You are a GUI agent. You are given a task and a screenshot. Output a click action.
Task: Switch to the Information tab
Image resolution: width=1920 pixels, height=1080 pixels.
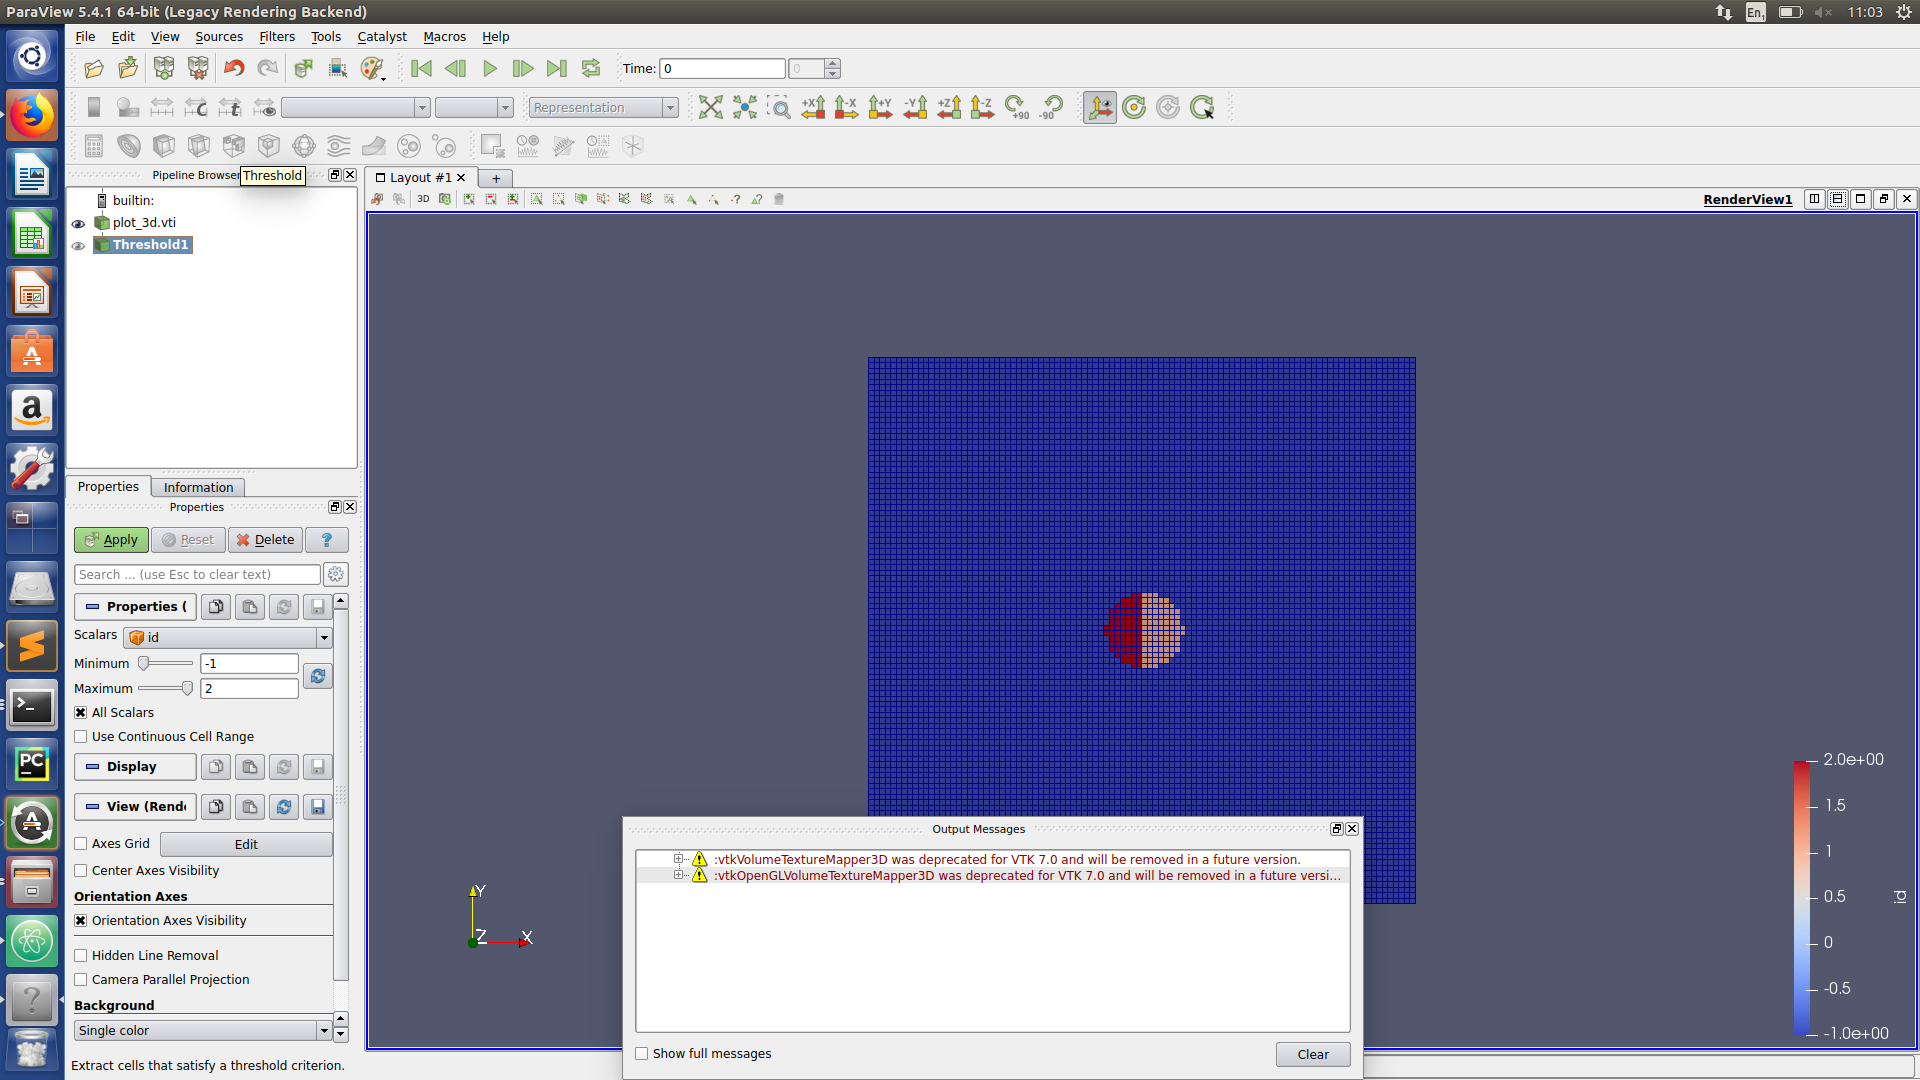[198, 487]
